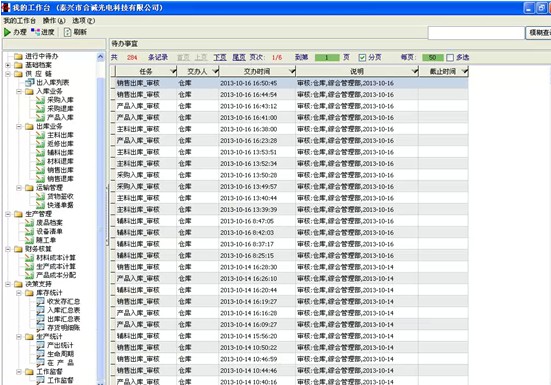Image resolution: width=551 pixels, height=385 pixels.
Task: Open the 产品成本分配 item
Action: point(56,275)
